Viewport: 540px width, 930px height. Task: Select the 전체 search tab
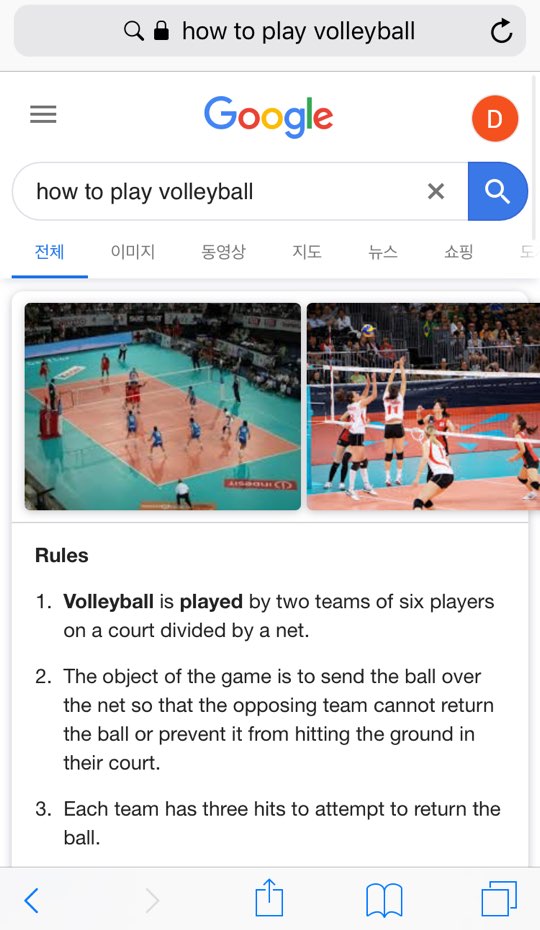49,251
